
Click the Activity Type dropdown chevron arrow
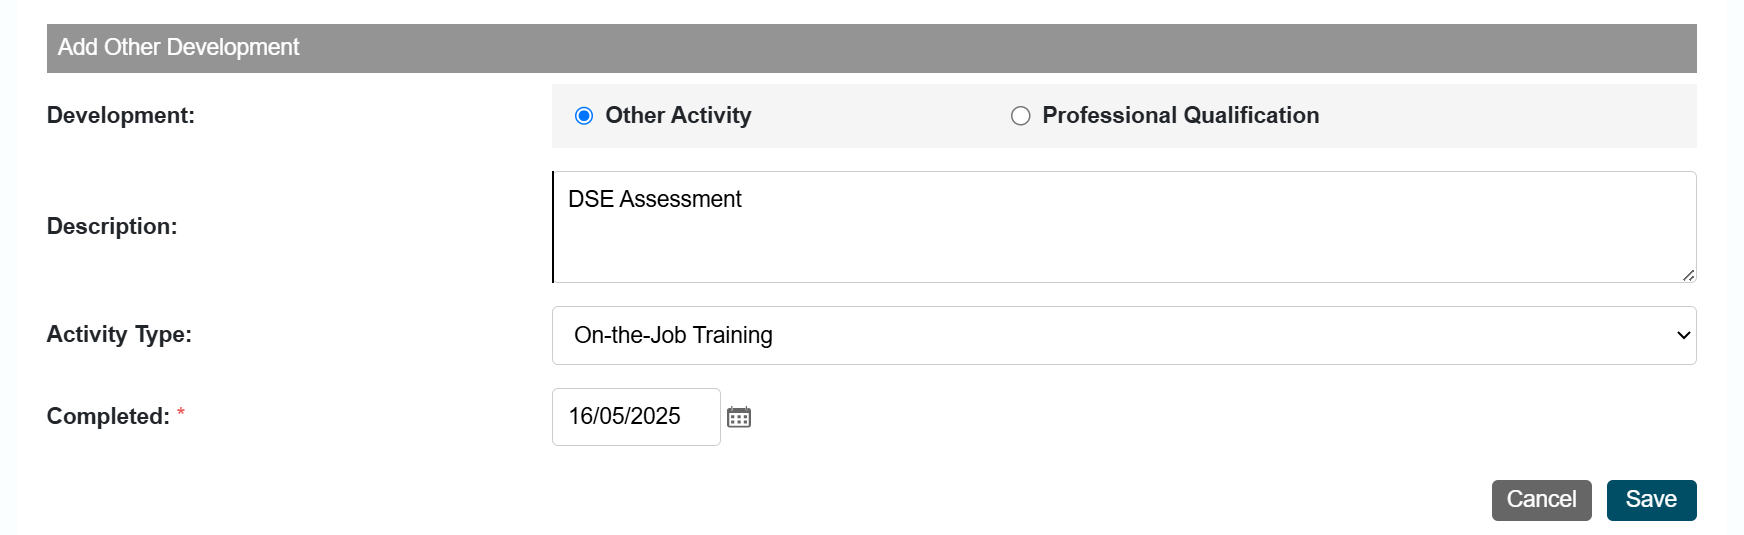coord(1683,336)
